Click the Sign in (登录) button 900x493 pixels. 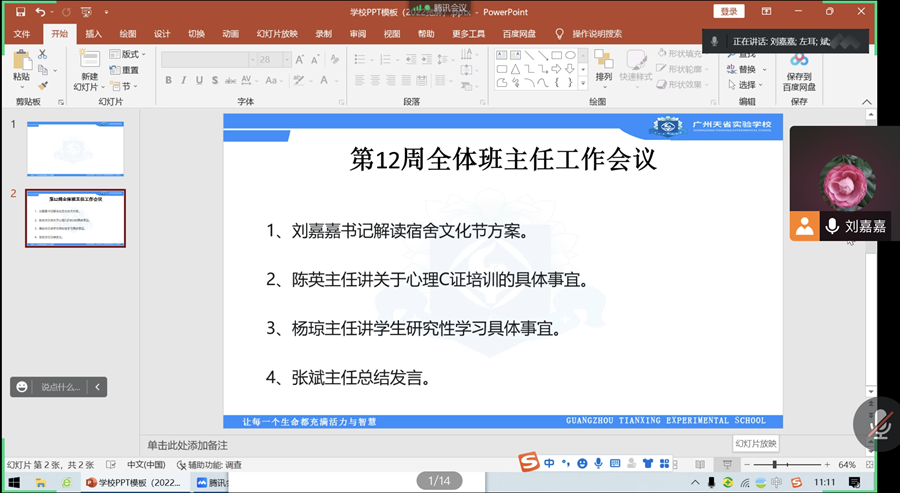(x=729, y=11)
